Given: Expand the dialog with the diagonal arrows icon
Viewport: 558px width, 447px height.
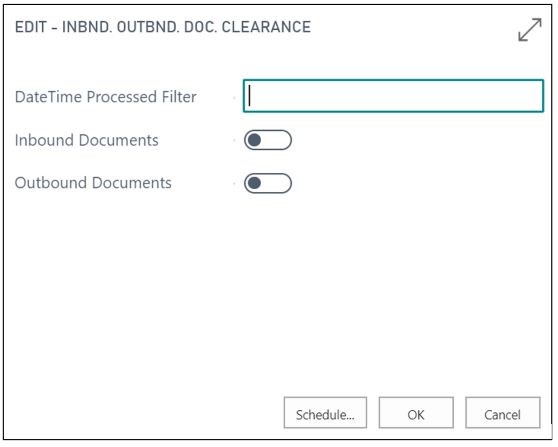Looking at the screenshot, I should (x=530, y=30).
